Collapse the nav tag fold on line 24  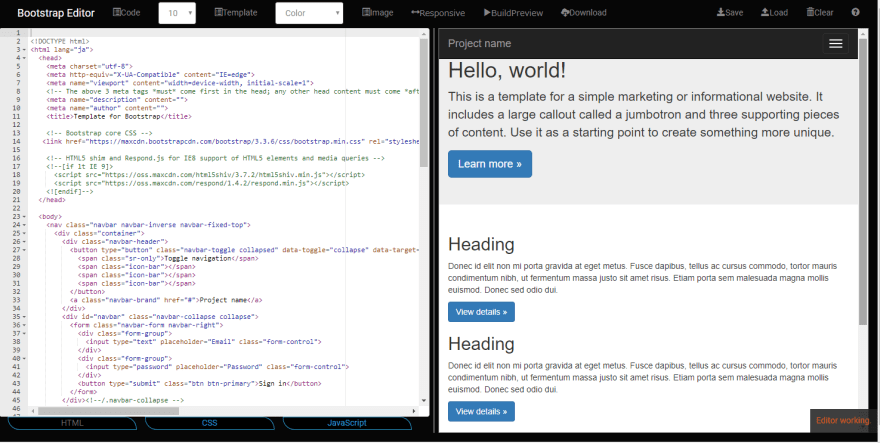pyautogui.click(x=25, y=225)
